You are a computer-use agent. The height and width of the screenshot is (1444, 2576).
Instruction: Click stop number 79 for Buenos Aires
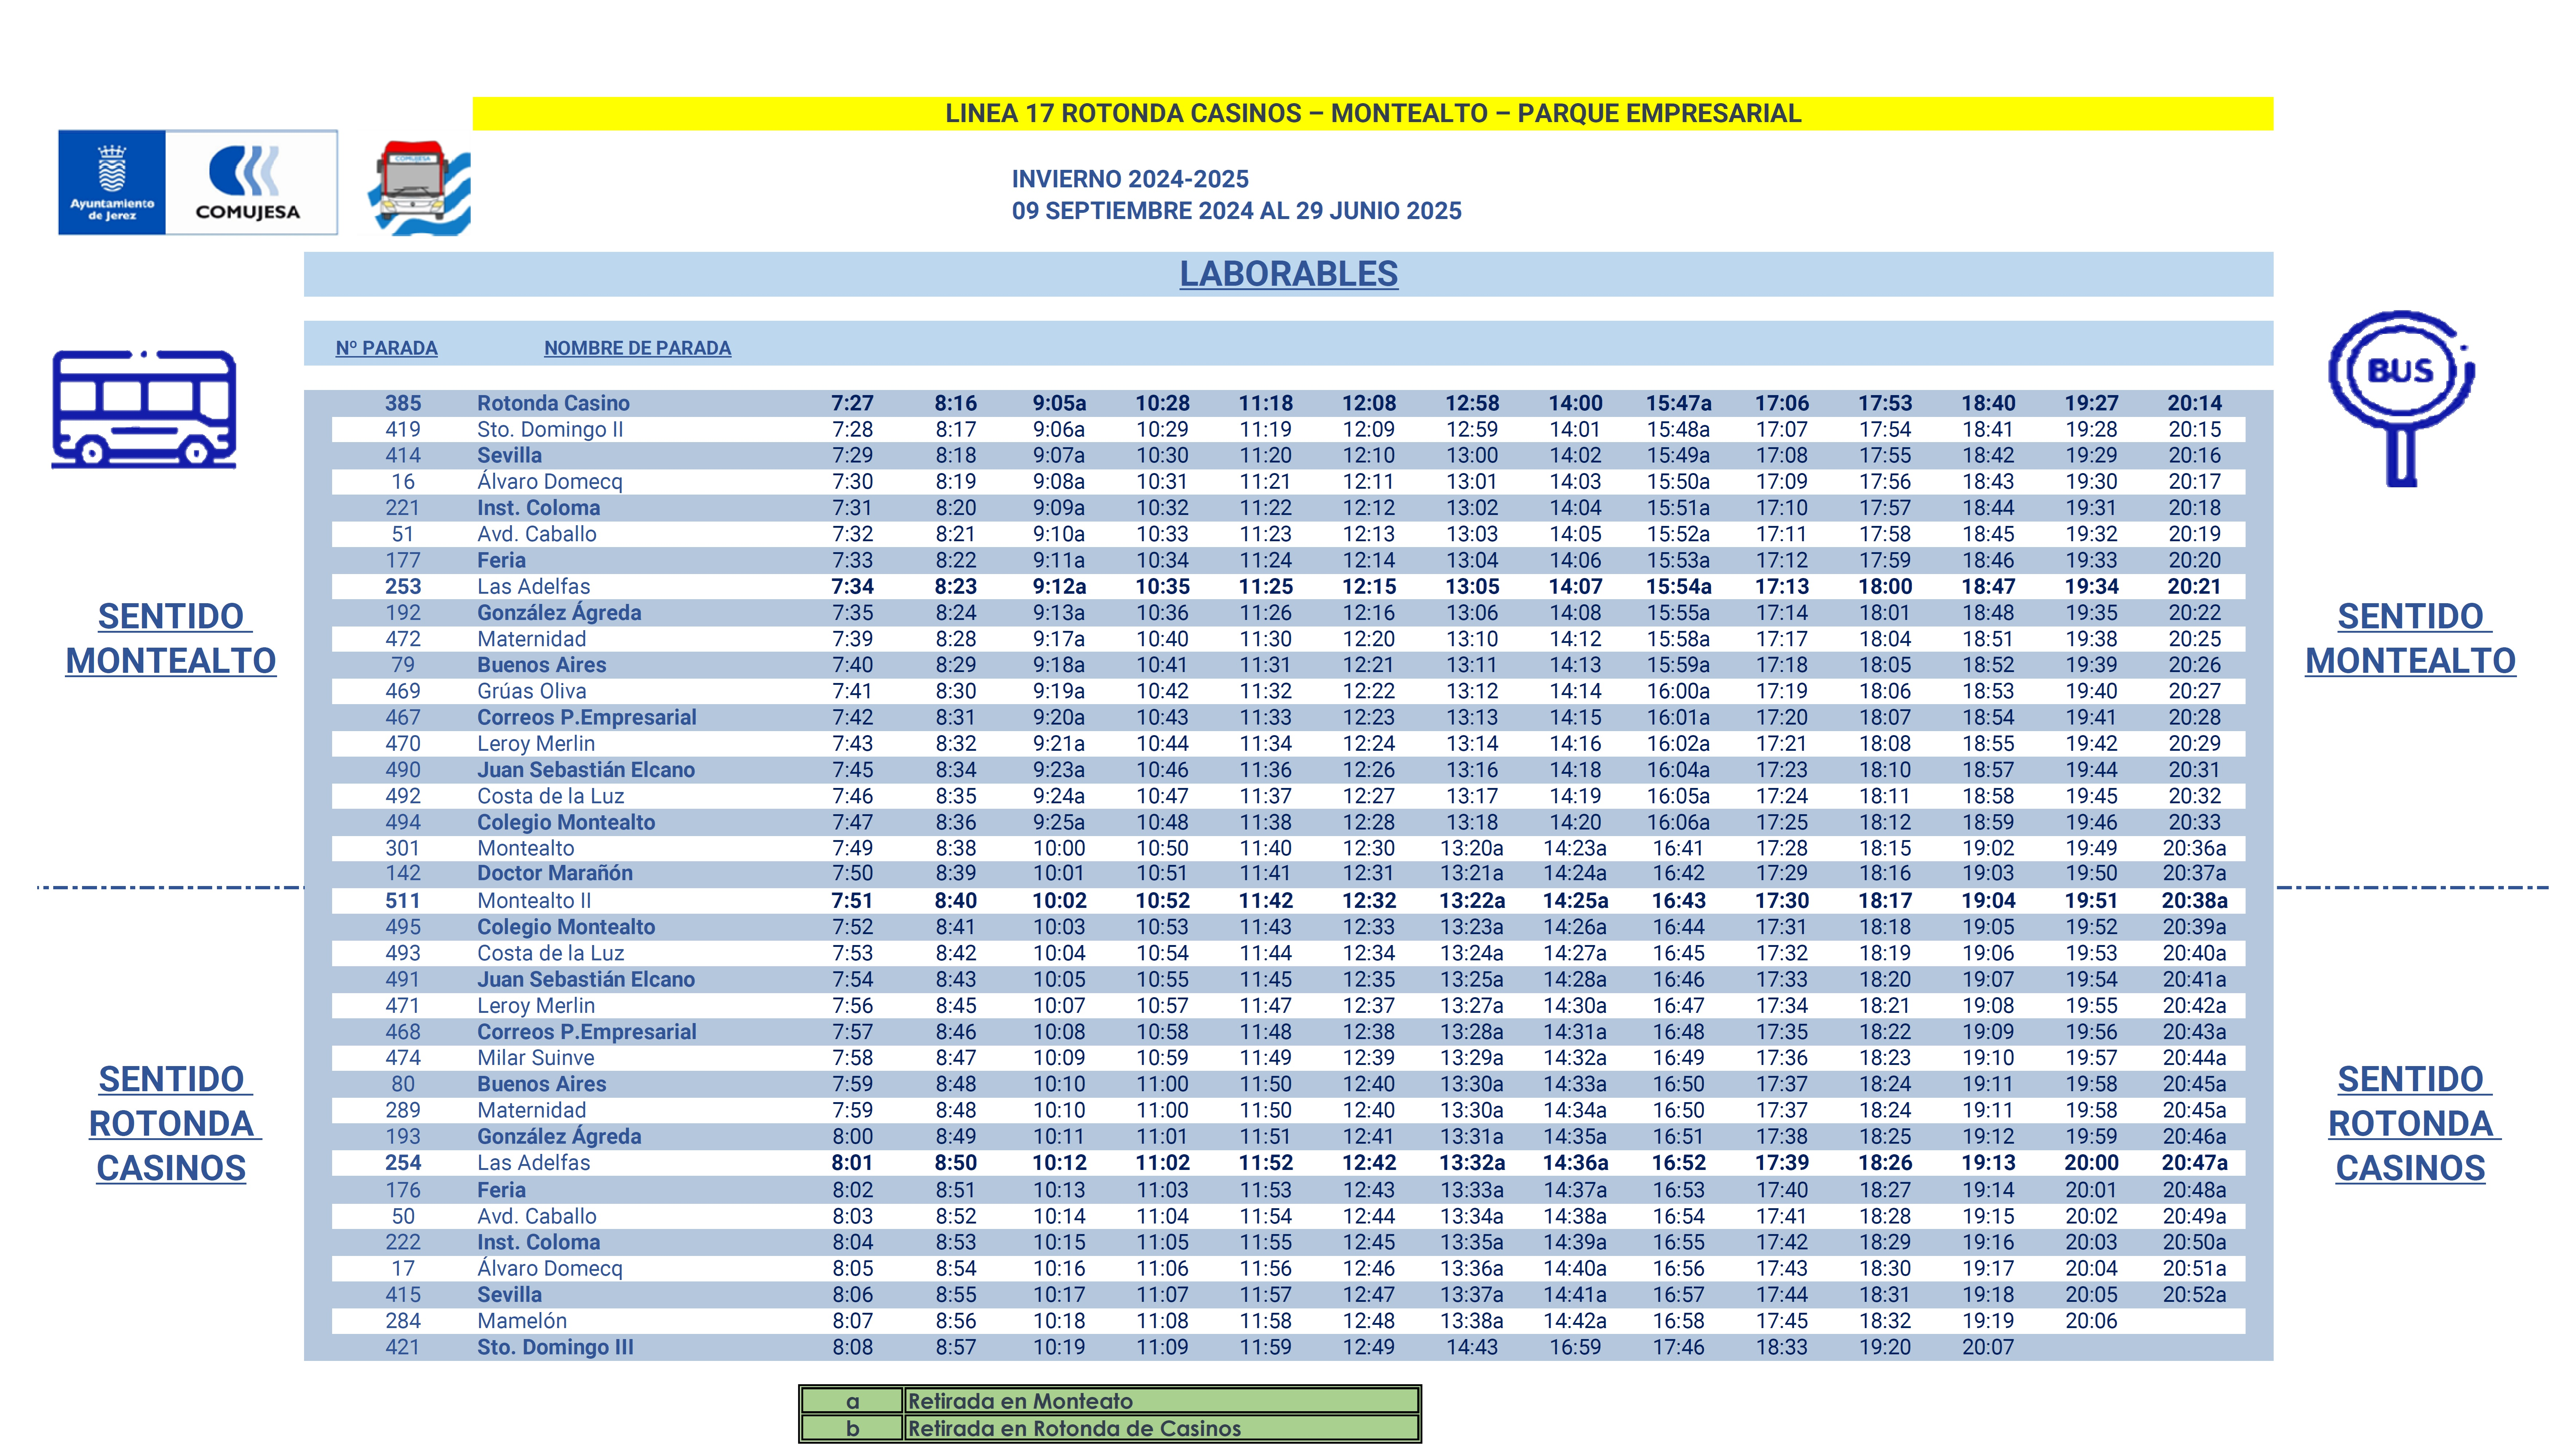[403, 665]
